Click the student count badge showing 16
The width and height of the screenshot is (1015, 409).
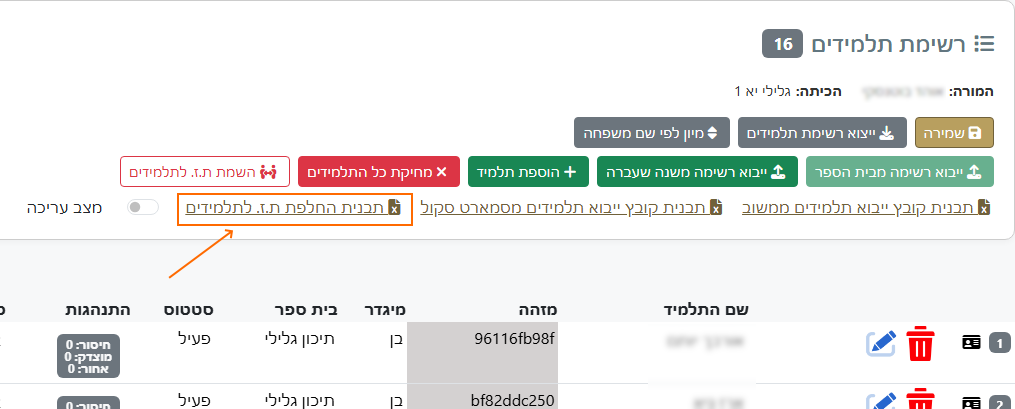(782, 44)
